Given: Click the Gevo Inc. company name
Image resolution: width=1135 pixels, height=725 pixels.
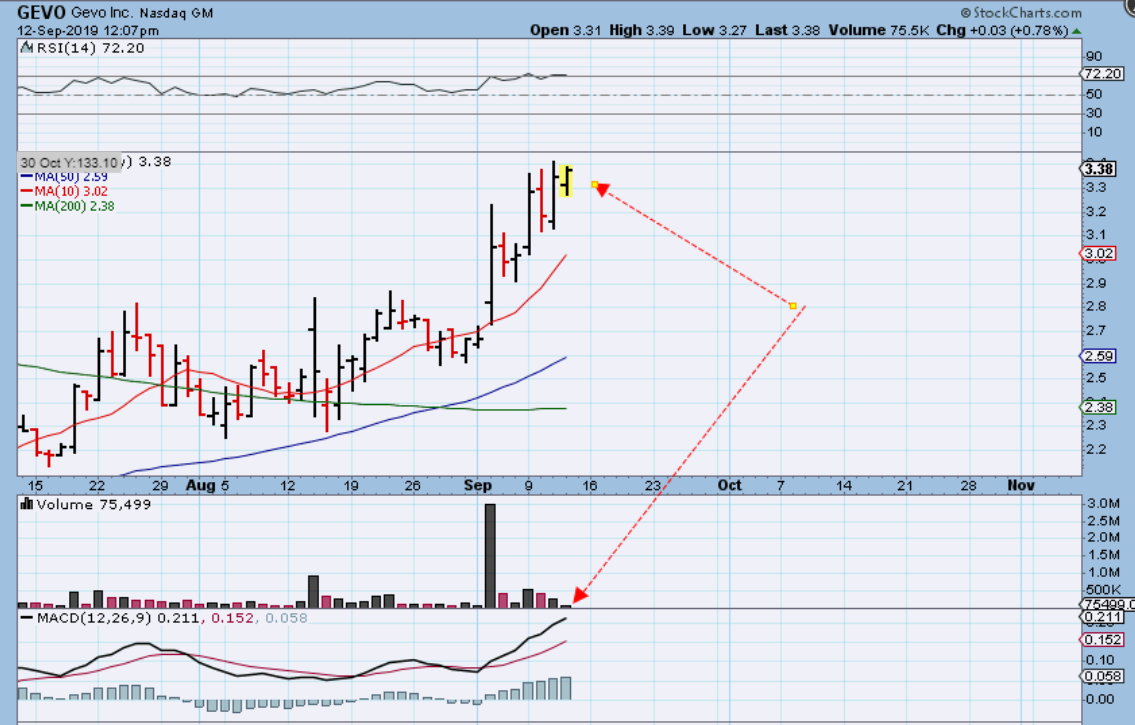Looking at the screenshot, I should pos(103,13).
